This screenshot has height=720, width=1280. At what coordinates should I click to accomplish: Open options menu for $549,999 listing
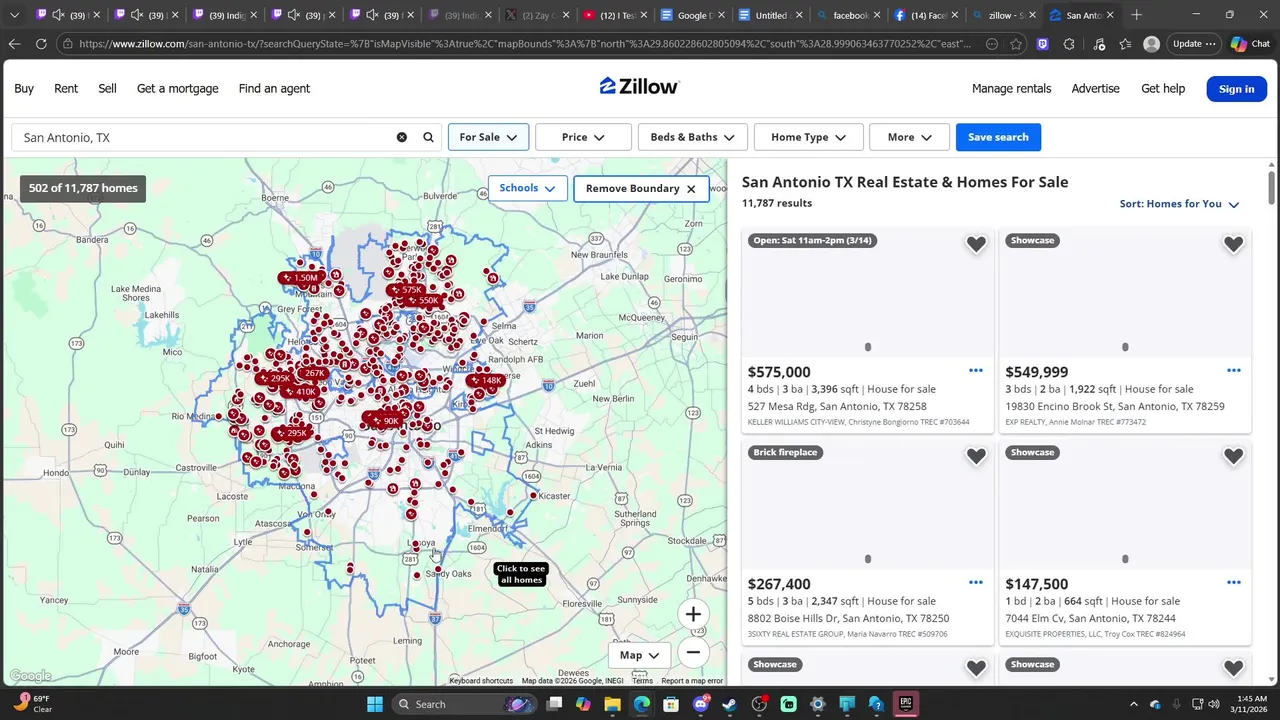tap(1234, 370)
